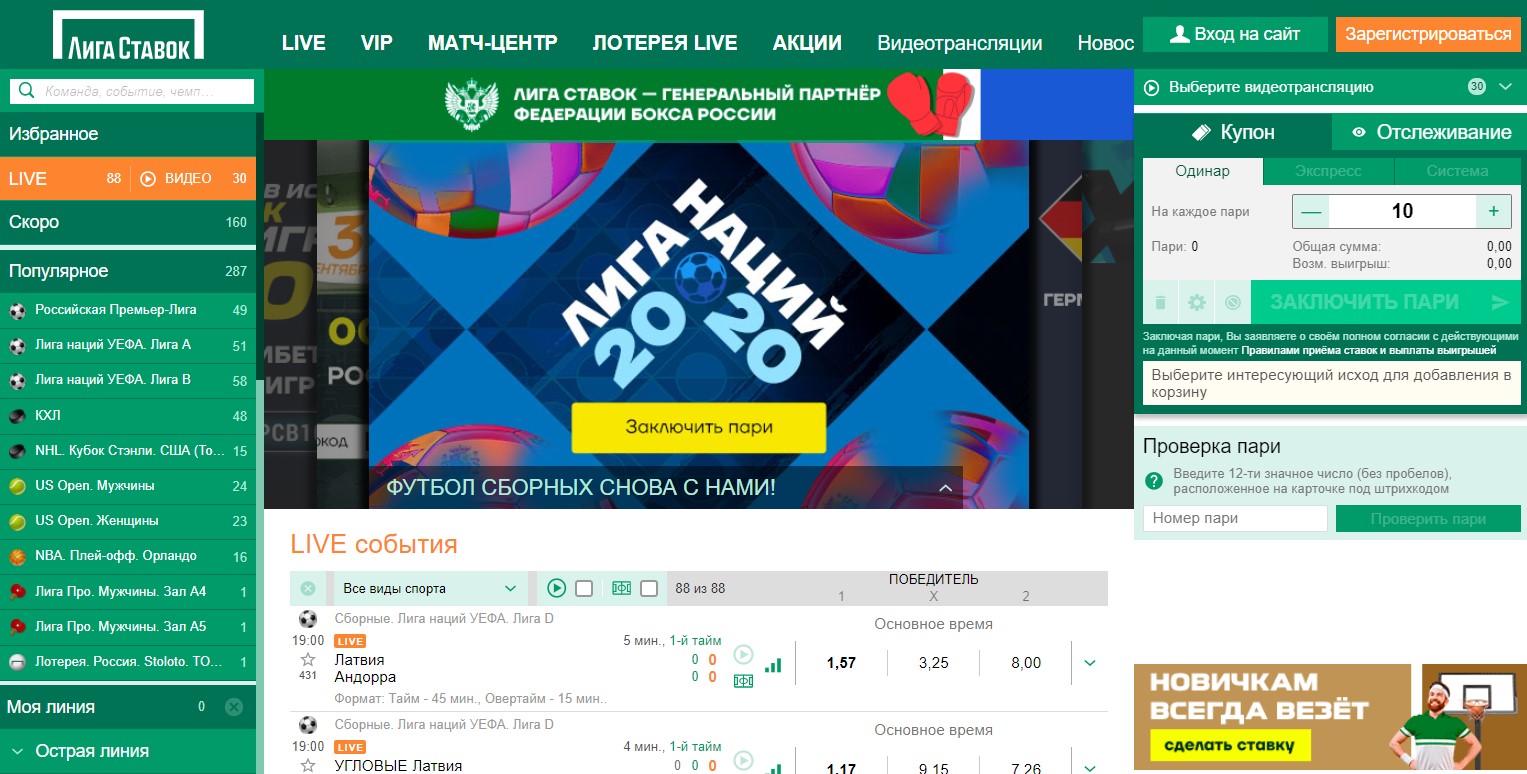
Task: Toggle the video broadcasts only checkbox
Action: click(584, 589)
